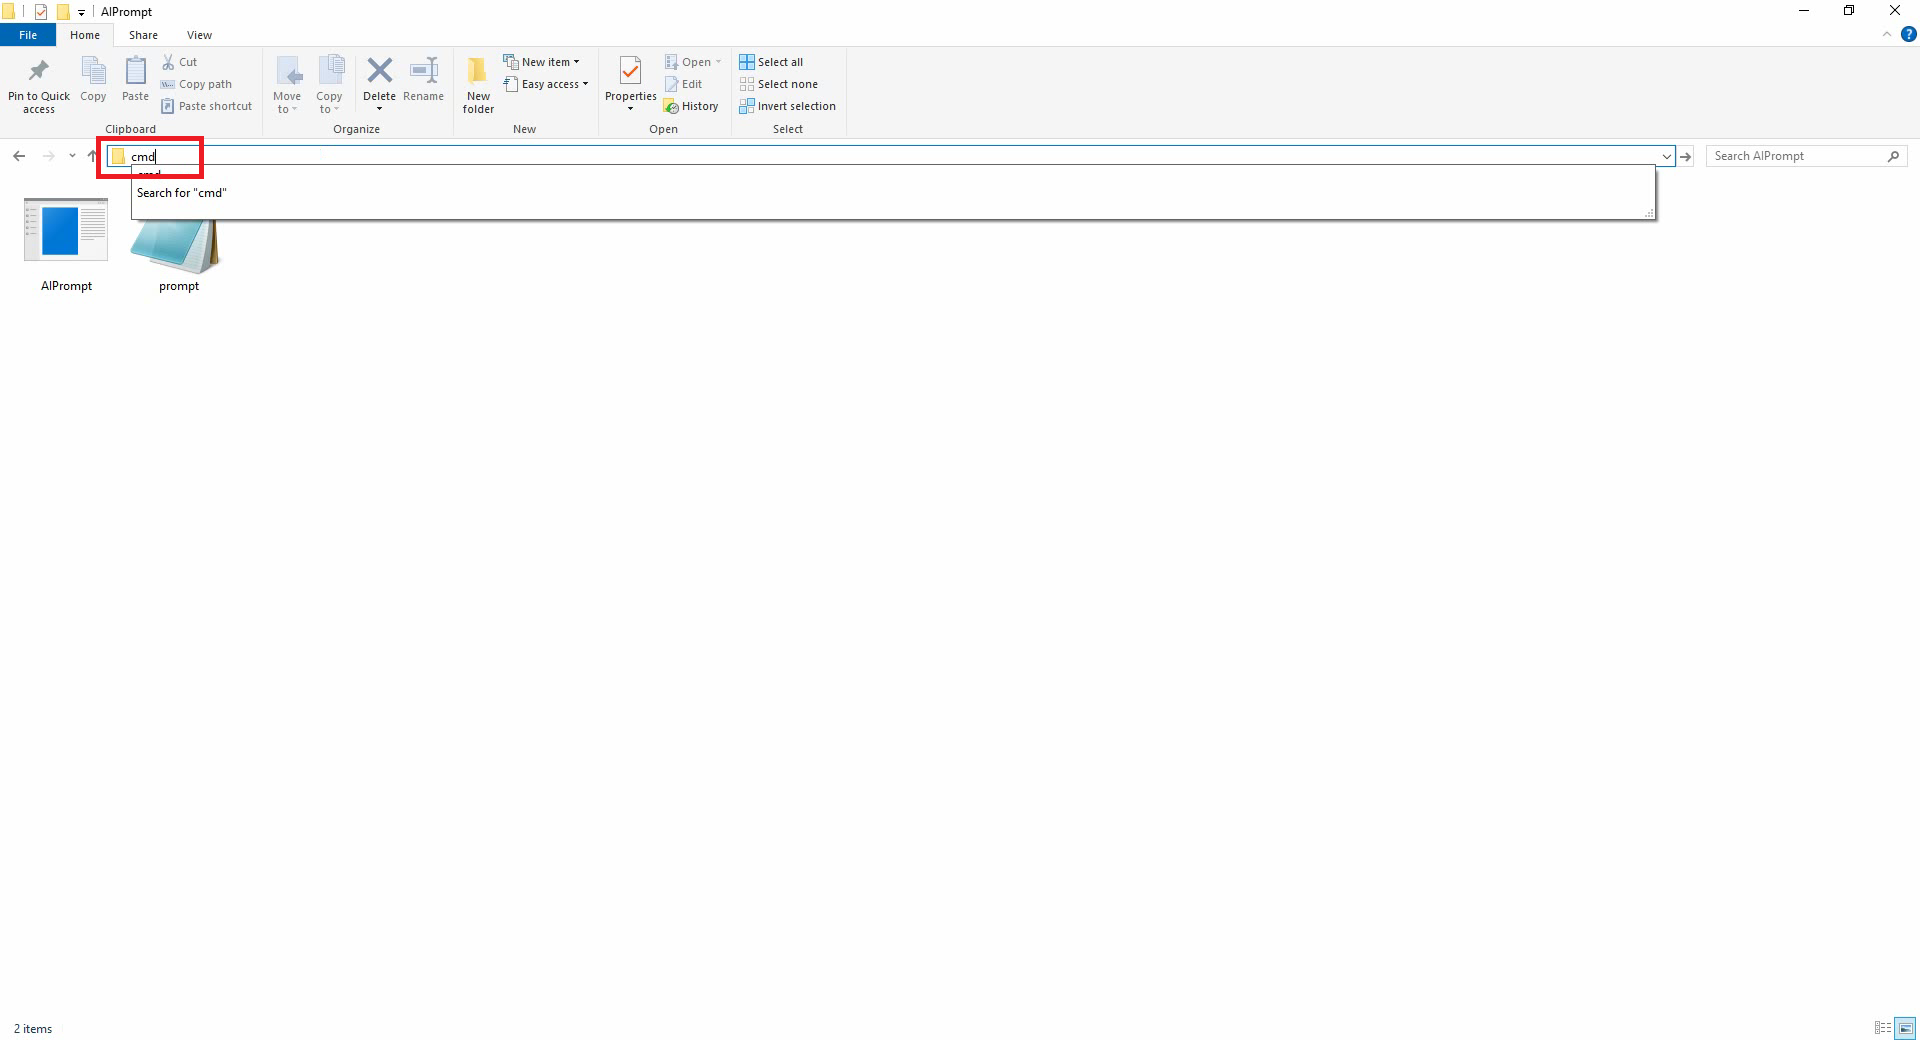
Task: Select the AIPrompt file thumbnail
Action: click(x=66, y=245)
